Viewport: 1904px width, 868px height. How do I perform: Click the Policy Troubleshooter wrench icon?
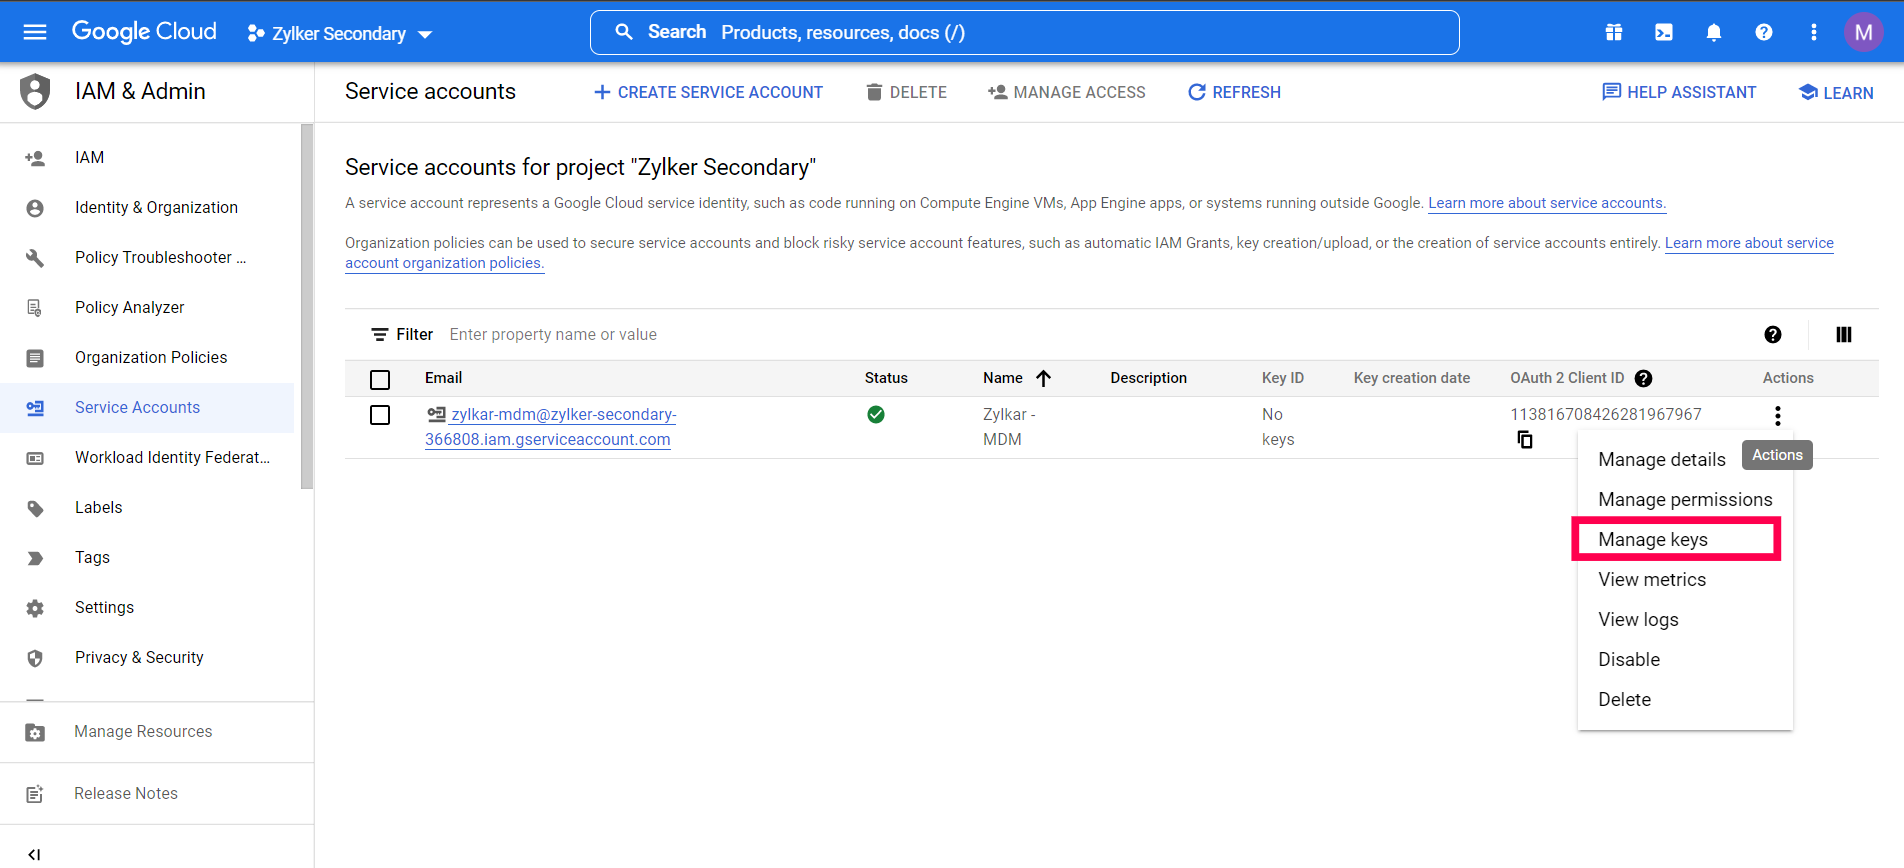(x=35, y=258)
